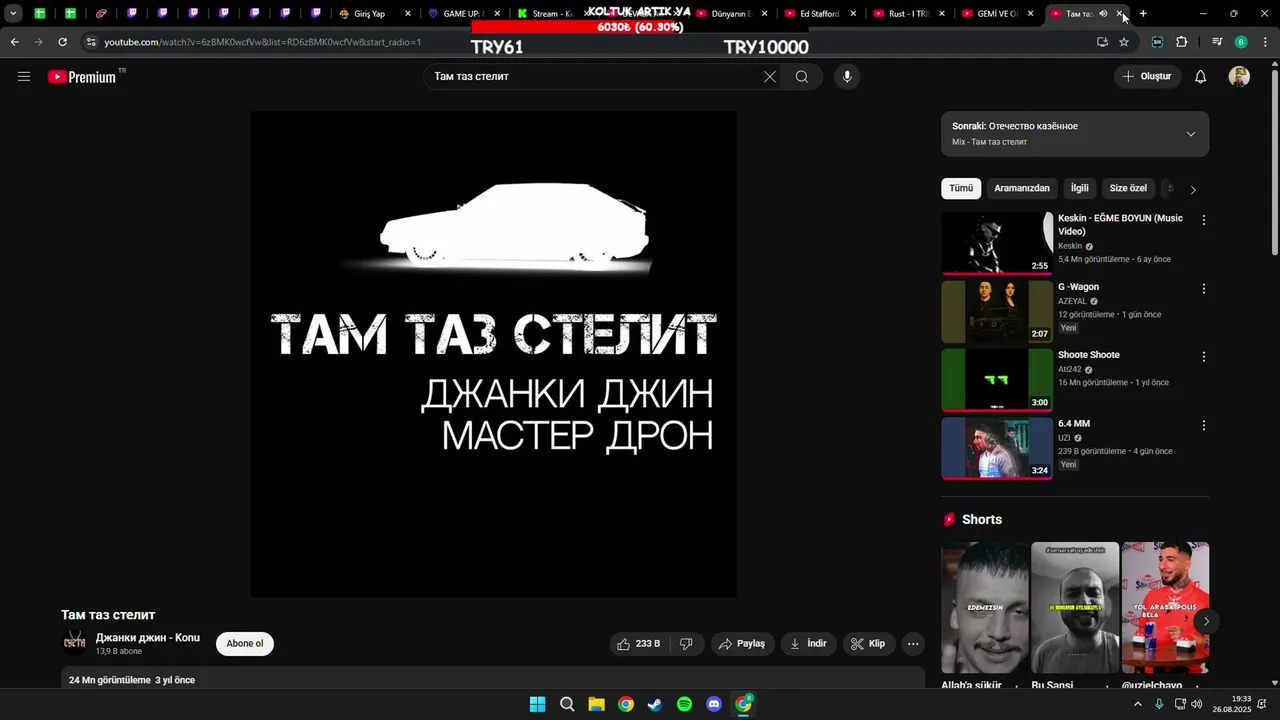Dislike the video
Screen dimensions: 1280x720
(686, 644)
